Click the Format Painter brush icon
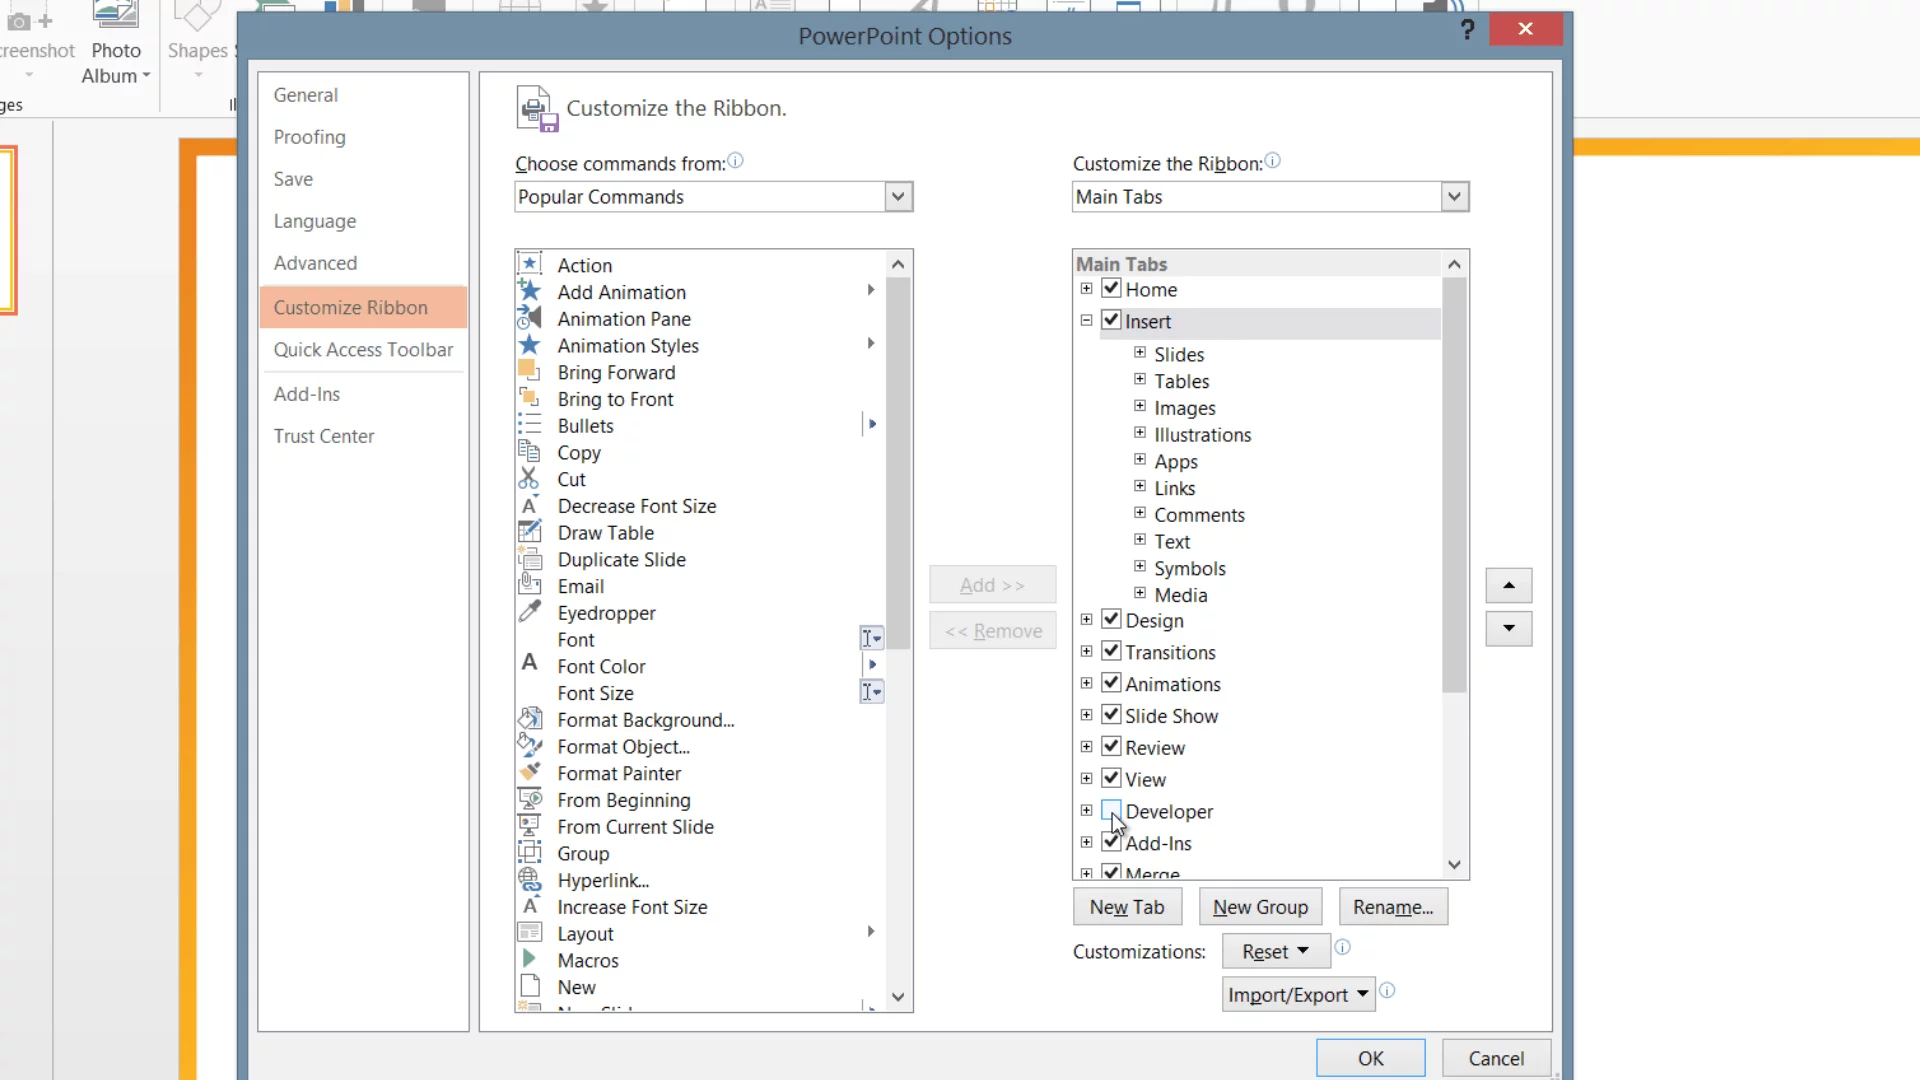 click(x=529, y=773)
